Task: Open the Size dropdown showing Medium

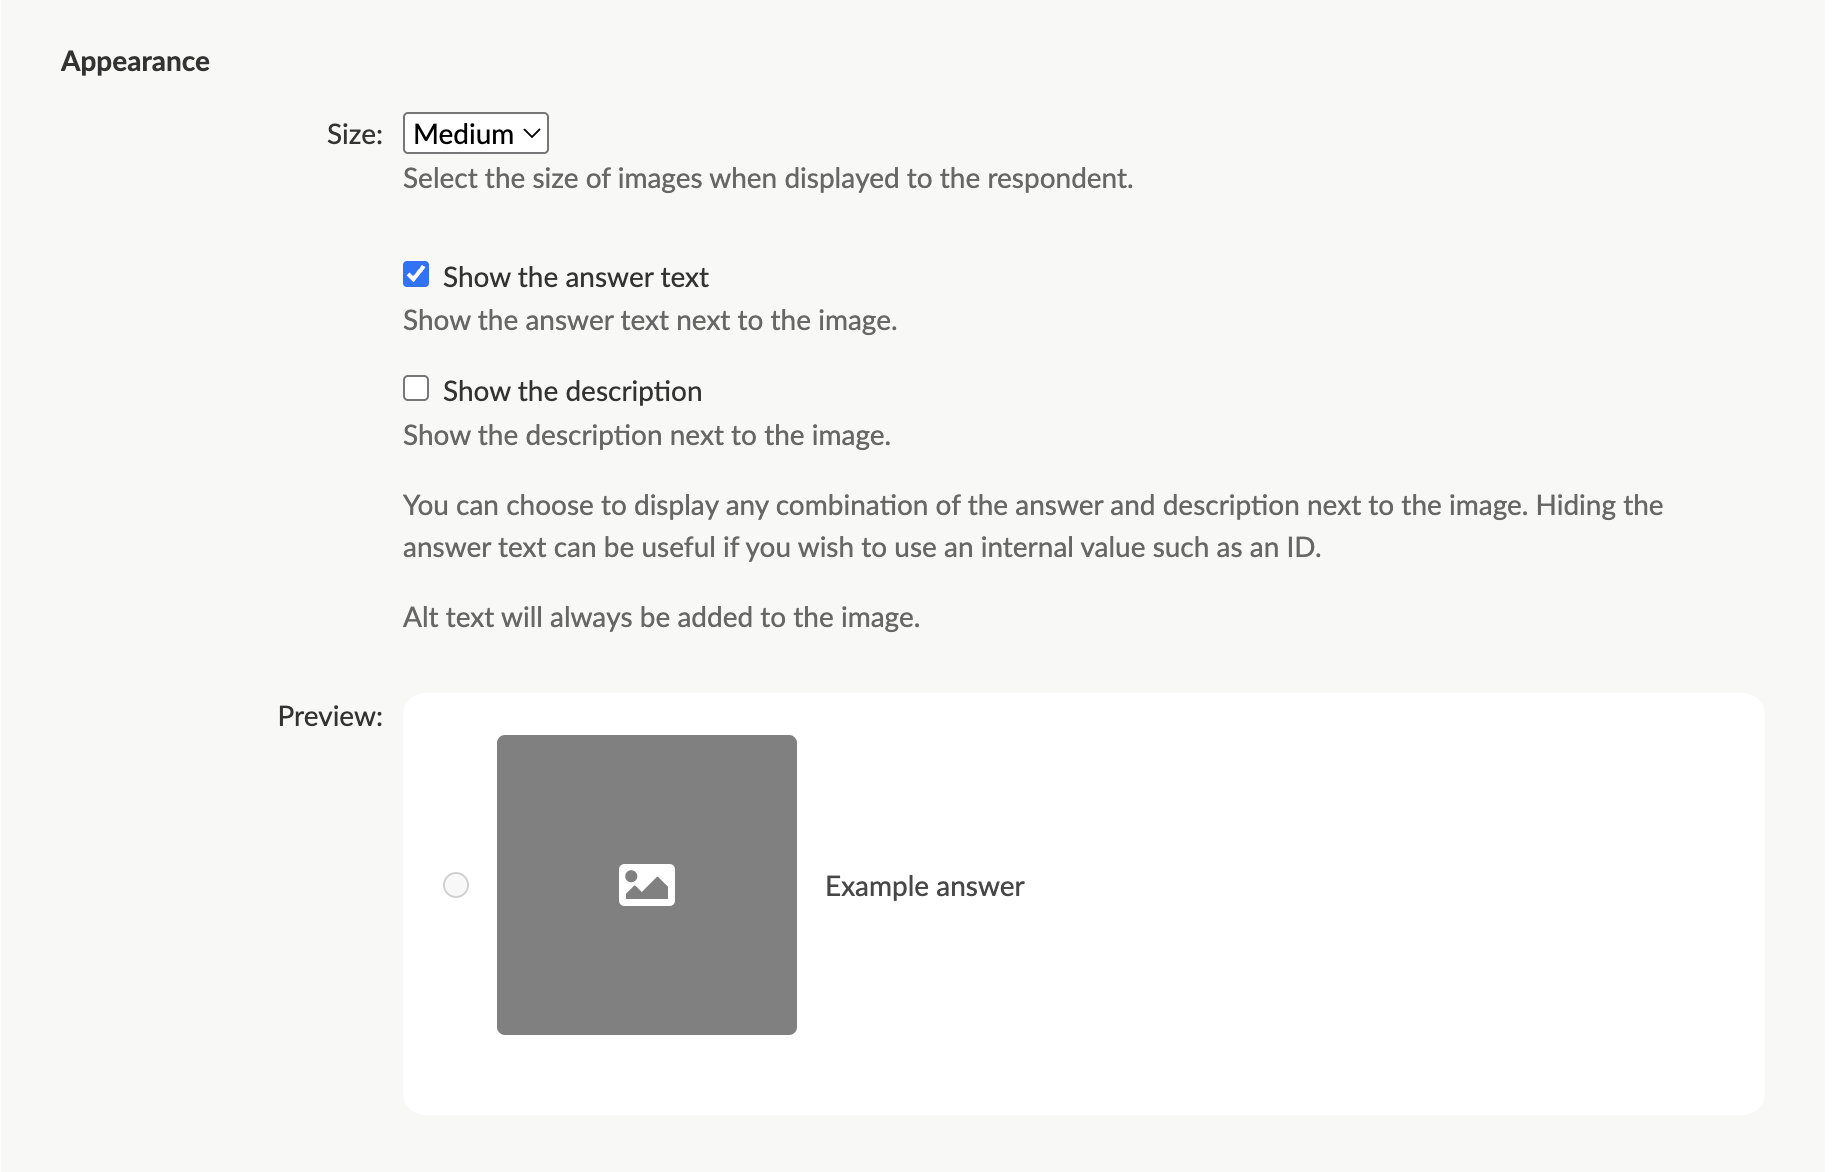Action: (x=474, y=132)
